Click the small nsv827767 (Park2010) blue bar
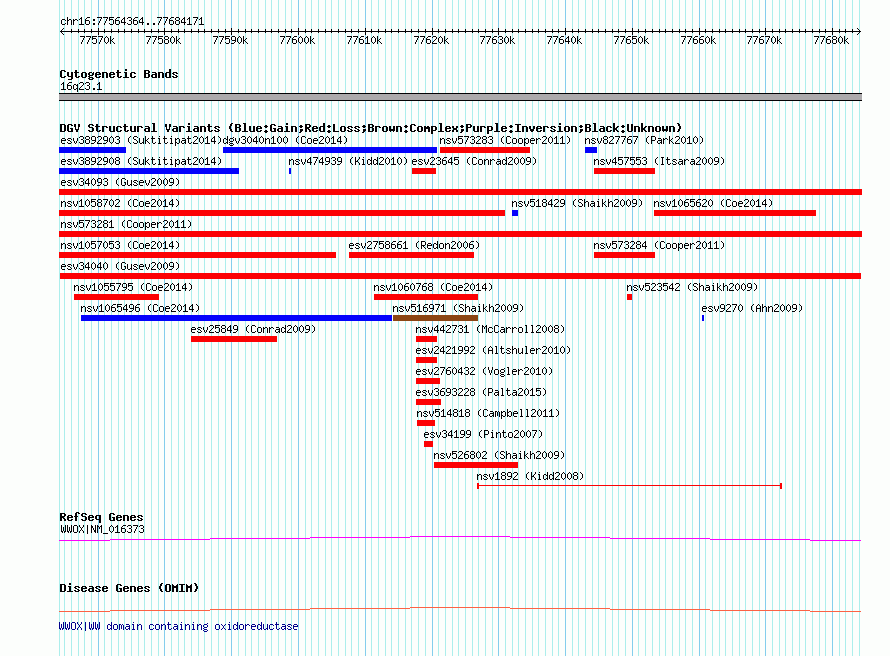This screenshot has width=890, height=656. coord(591,150)
